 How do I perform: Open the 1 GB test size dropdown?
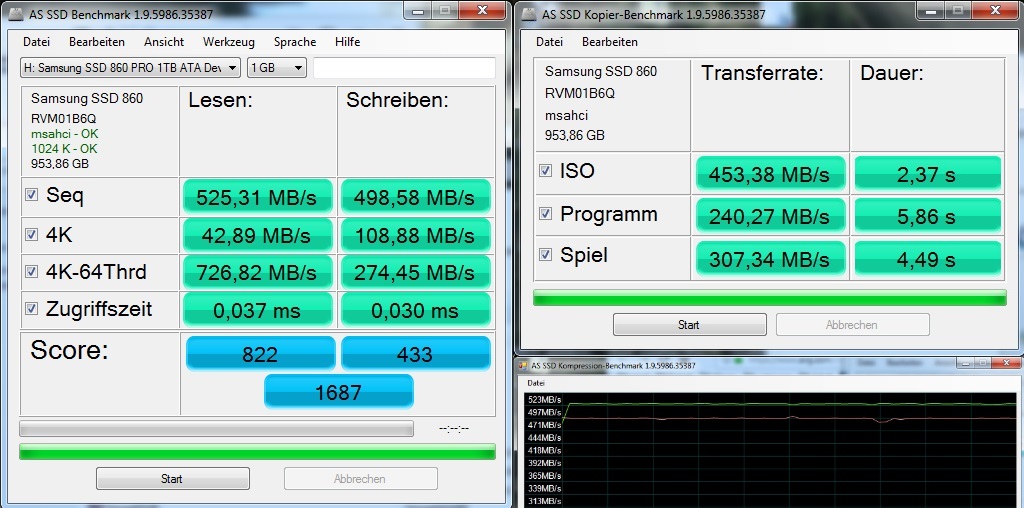277,67
